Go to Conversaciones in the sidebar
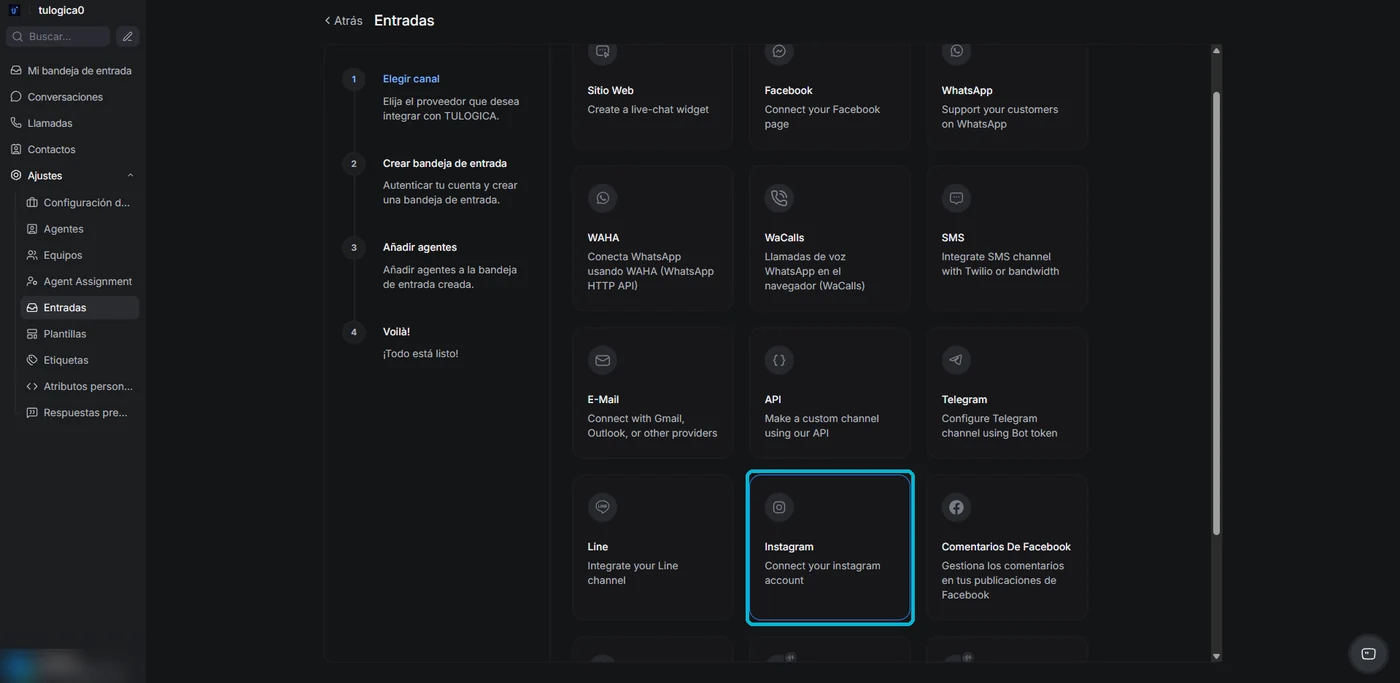 (x=71, y=97)
